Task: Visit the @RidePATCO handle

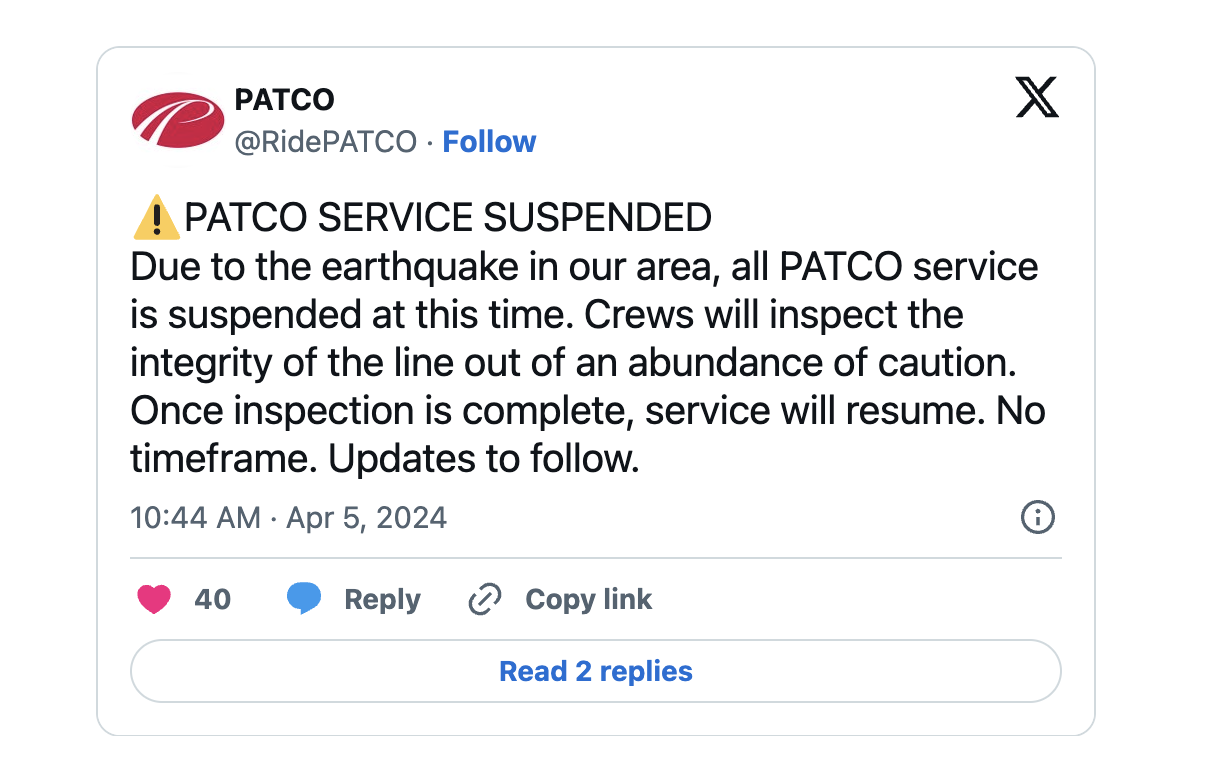Action: [325, 142]
